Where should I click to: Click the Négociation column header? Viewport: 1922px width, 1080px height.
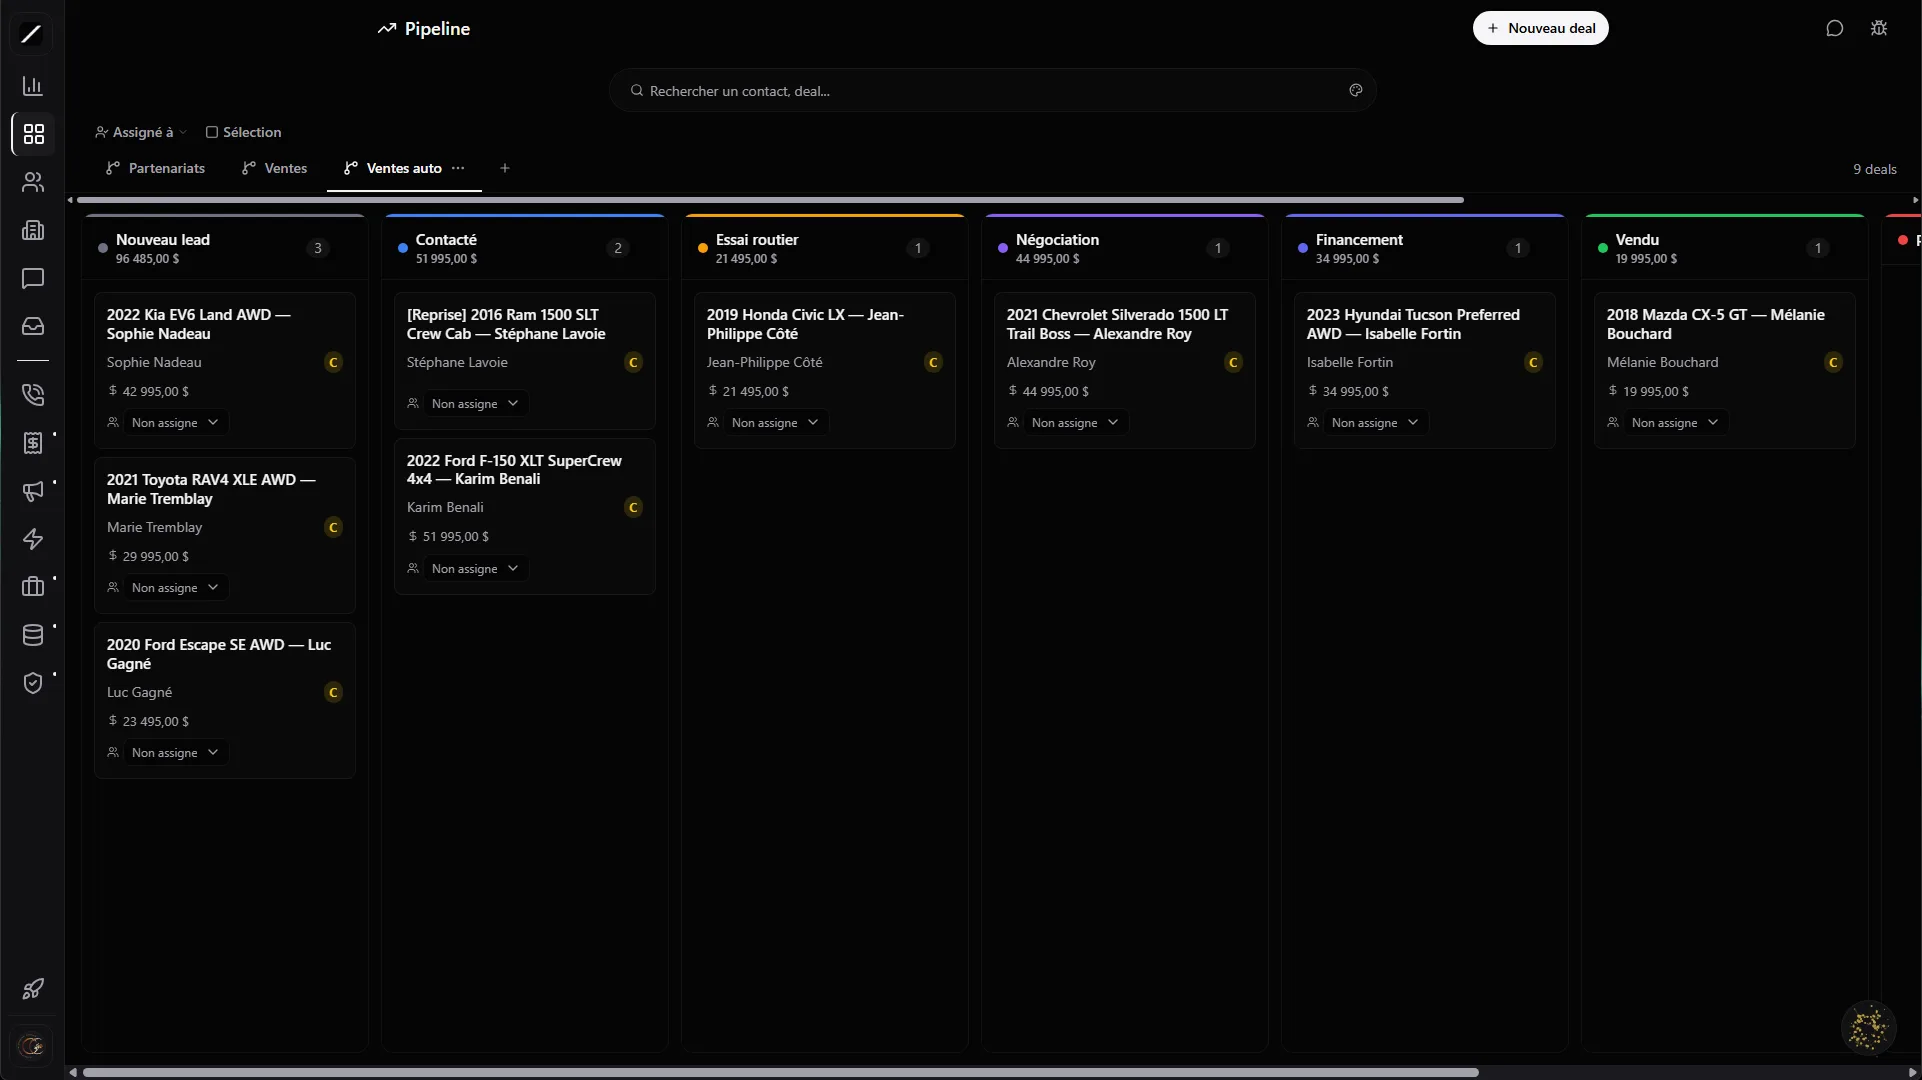coord(1125,248)
